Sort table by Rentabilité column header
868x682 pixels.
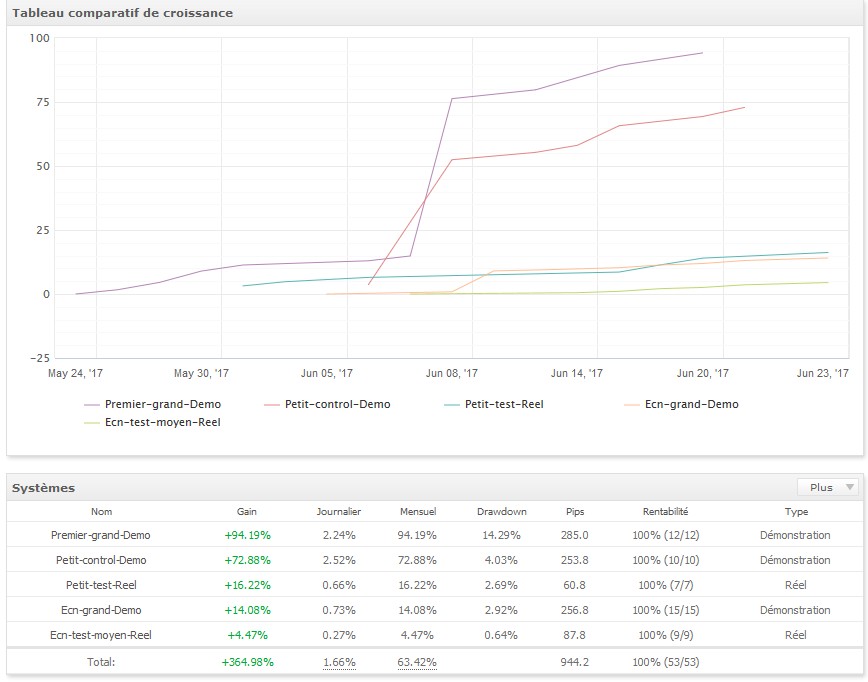pos(665,512)
